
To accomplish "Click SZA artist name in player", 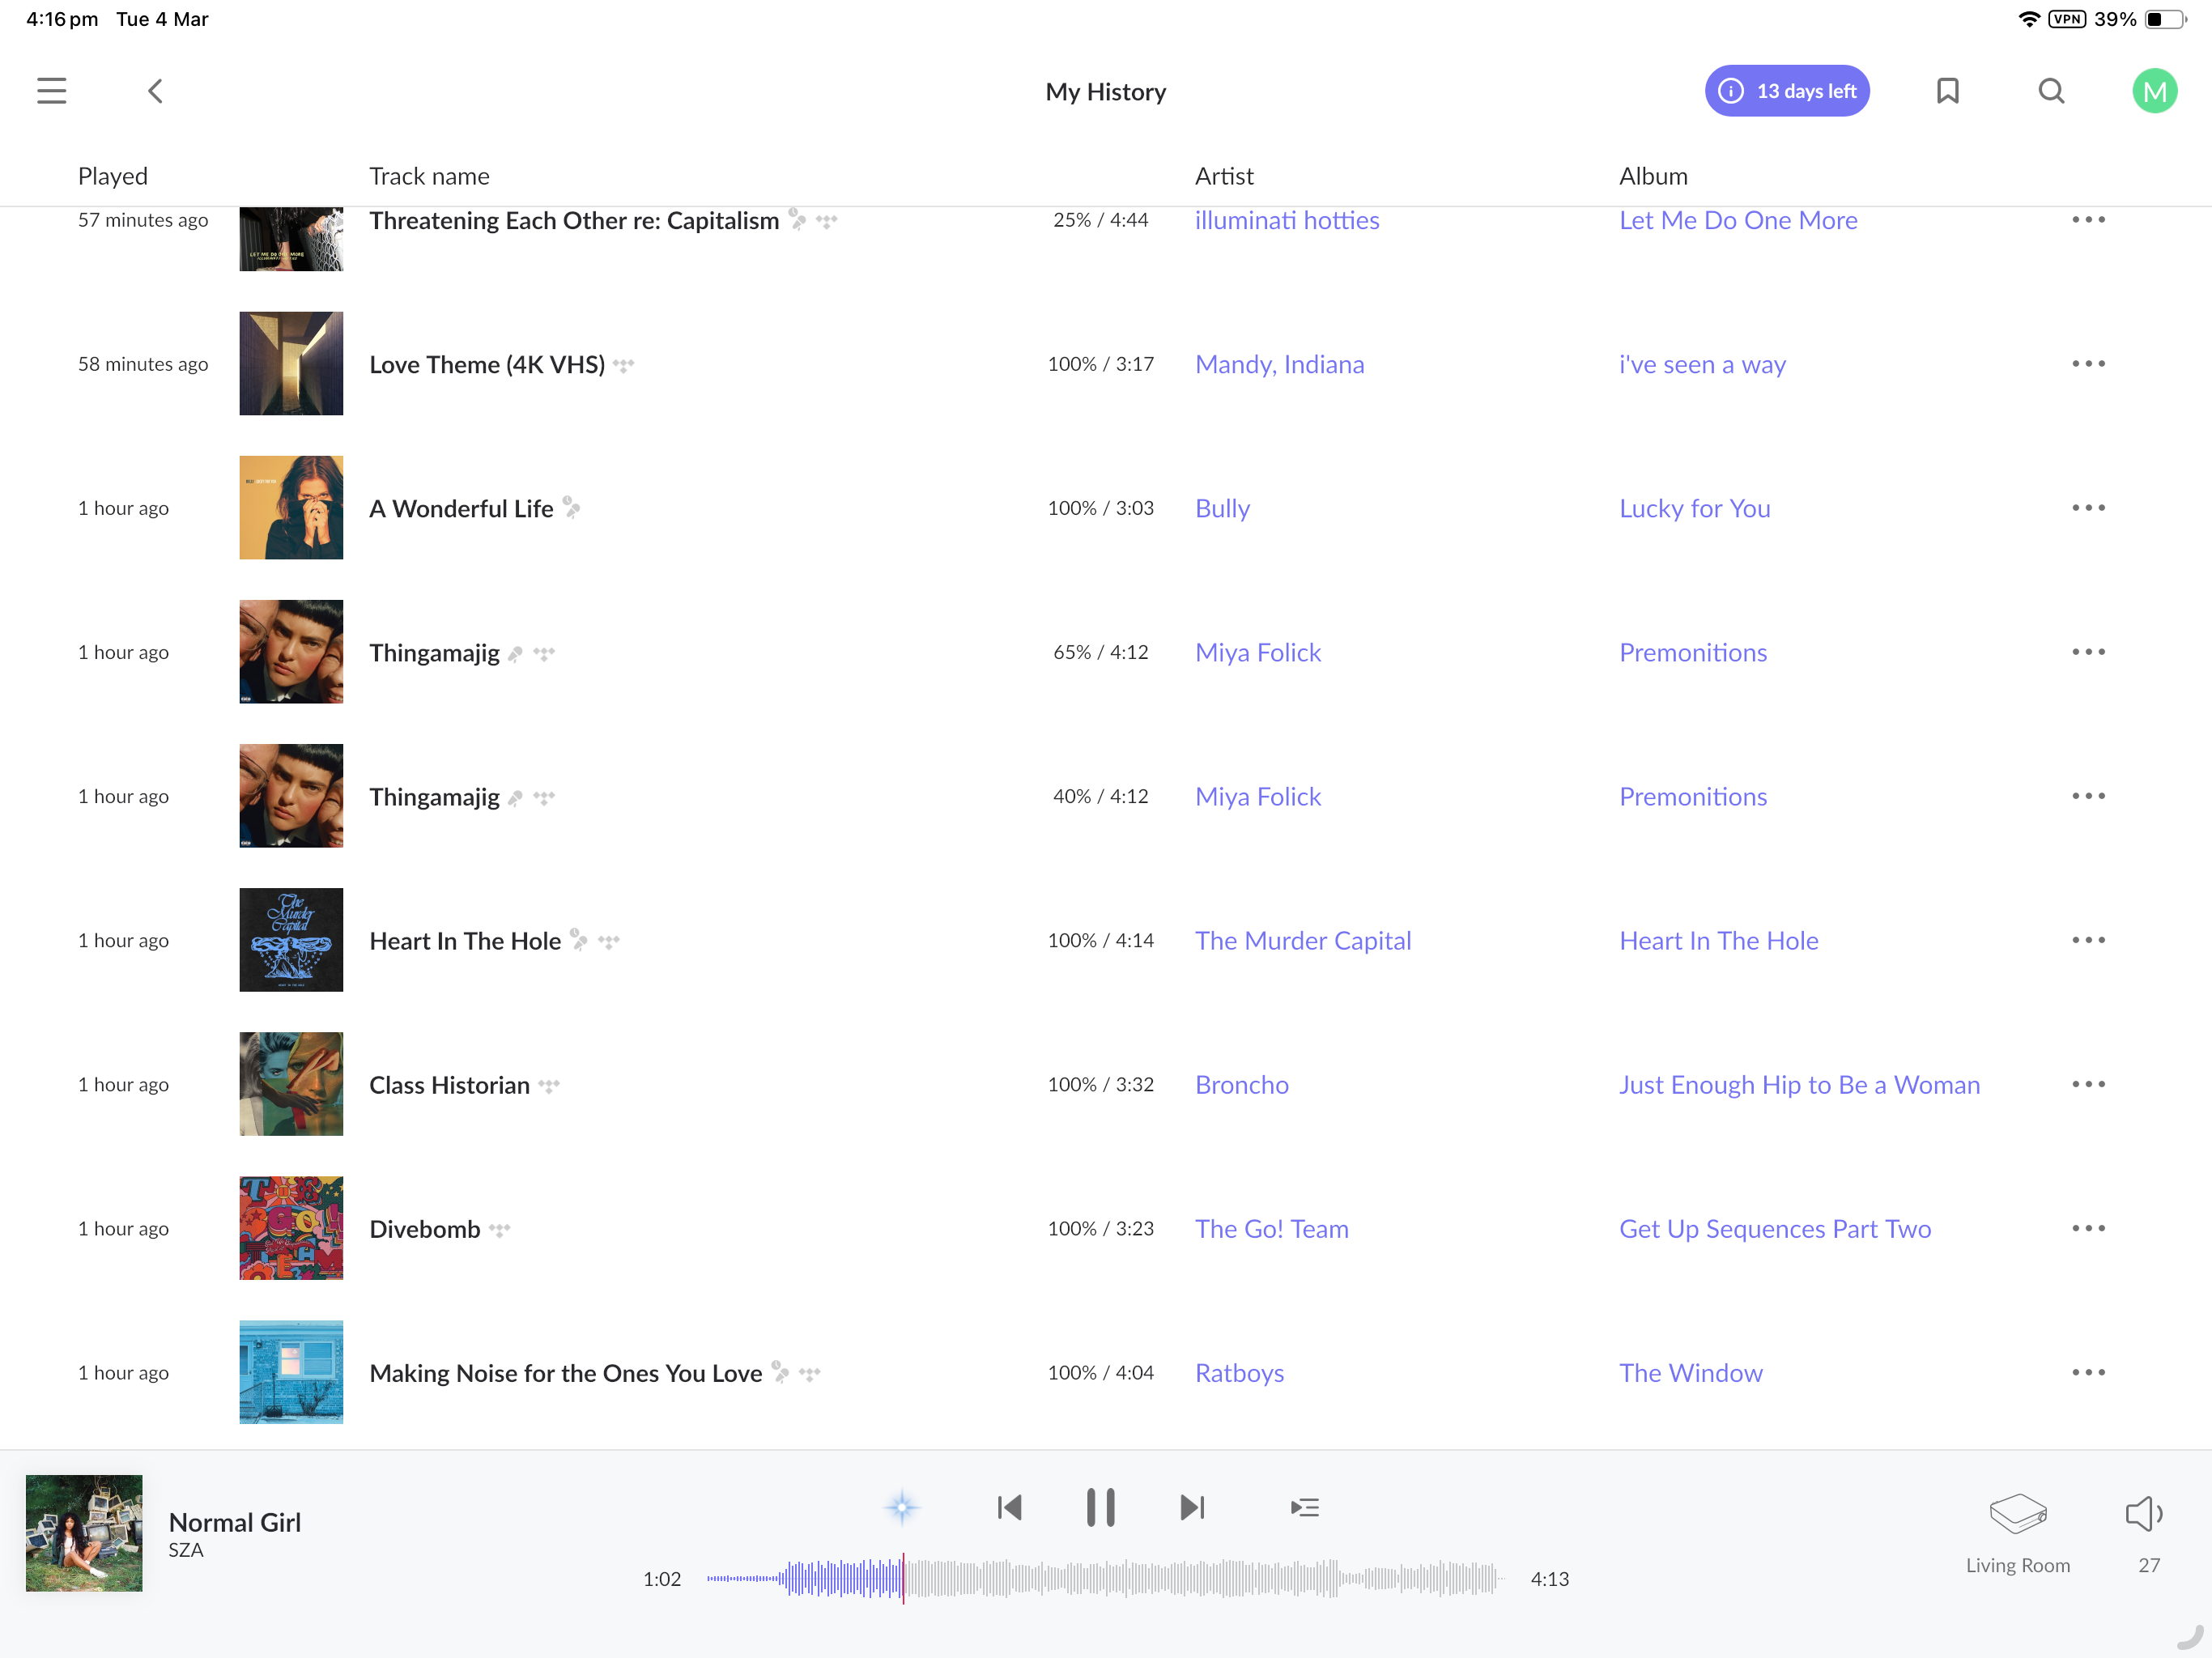I will tap(186, 1549).
